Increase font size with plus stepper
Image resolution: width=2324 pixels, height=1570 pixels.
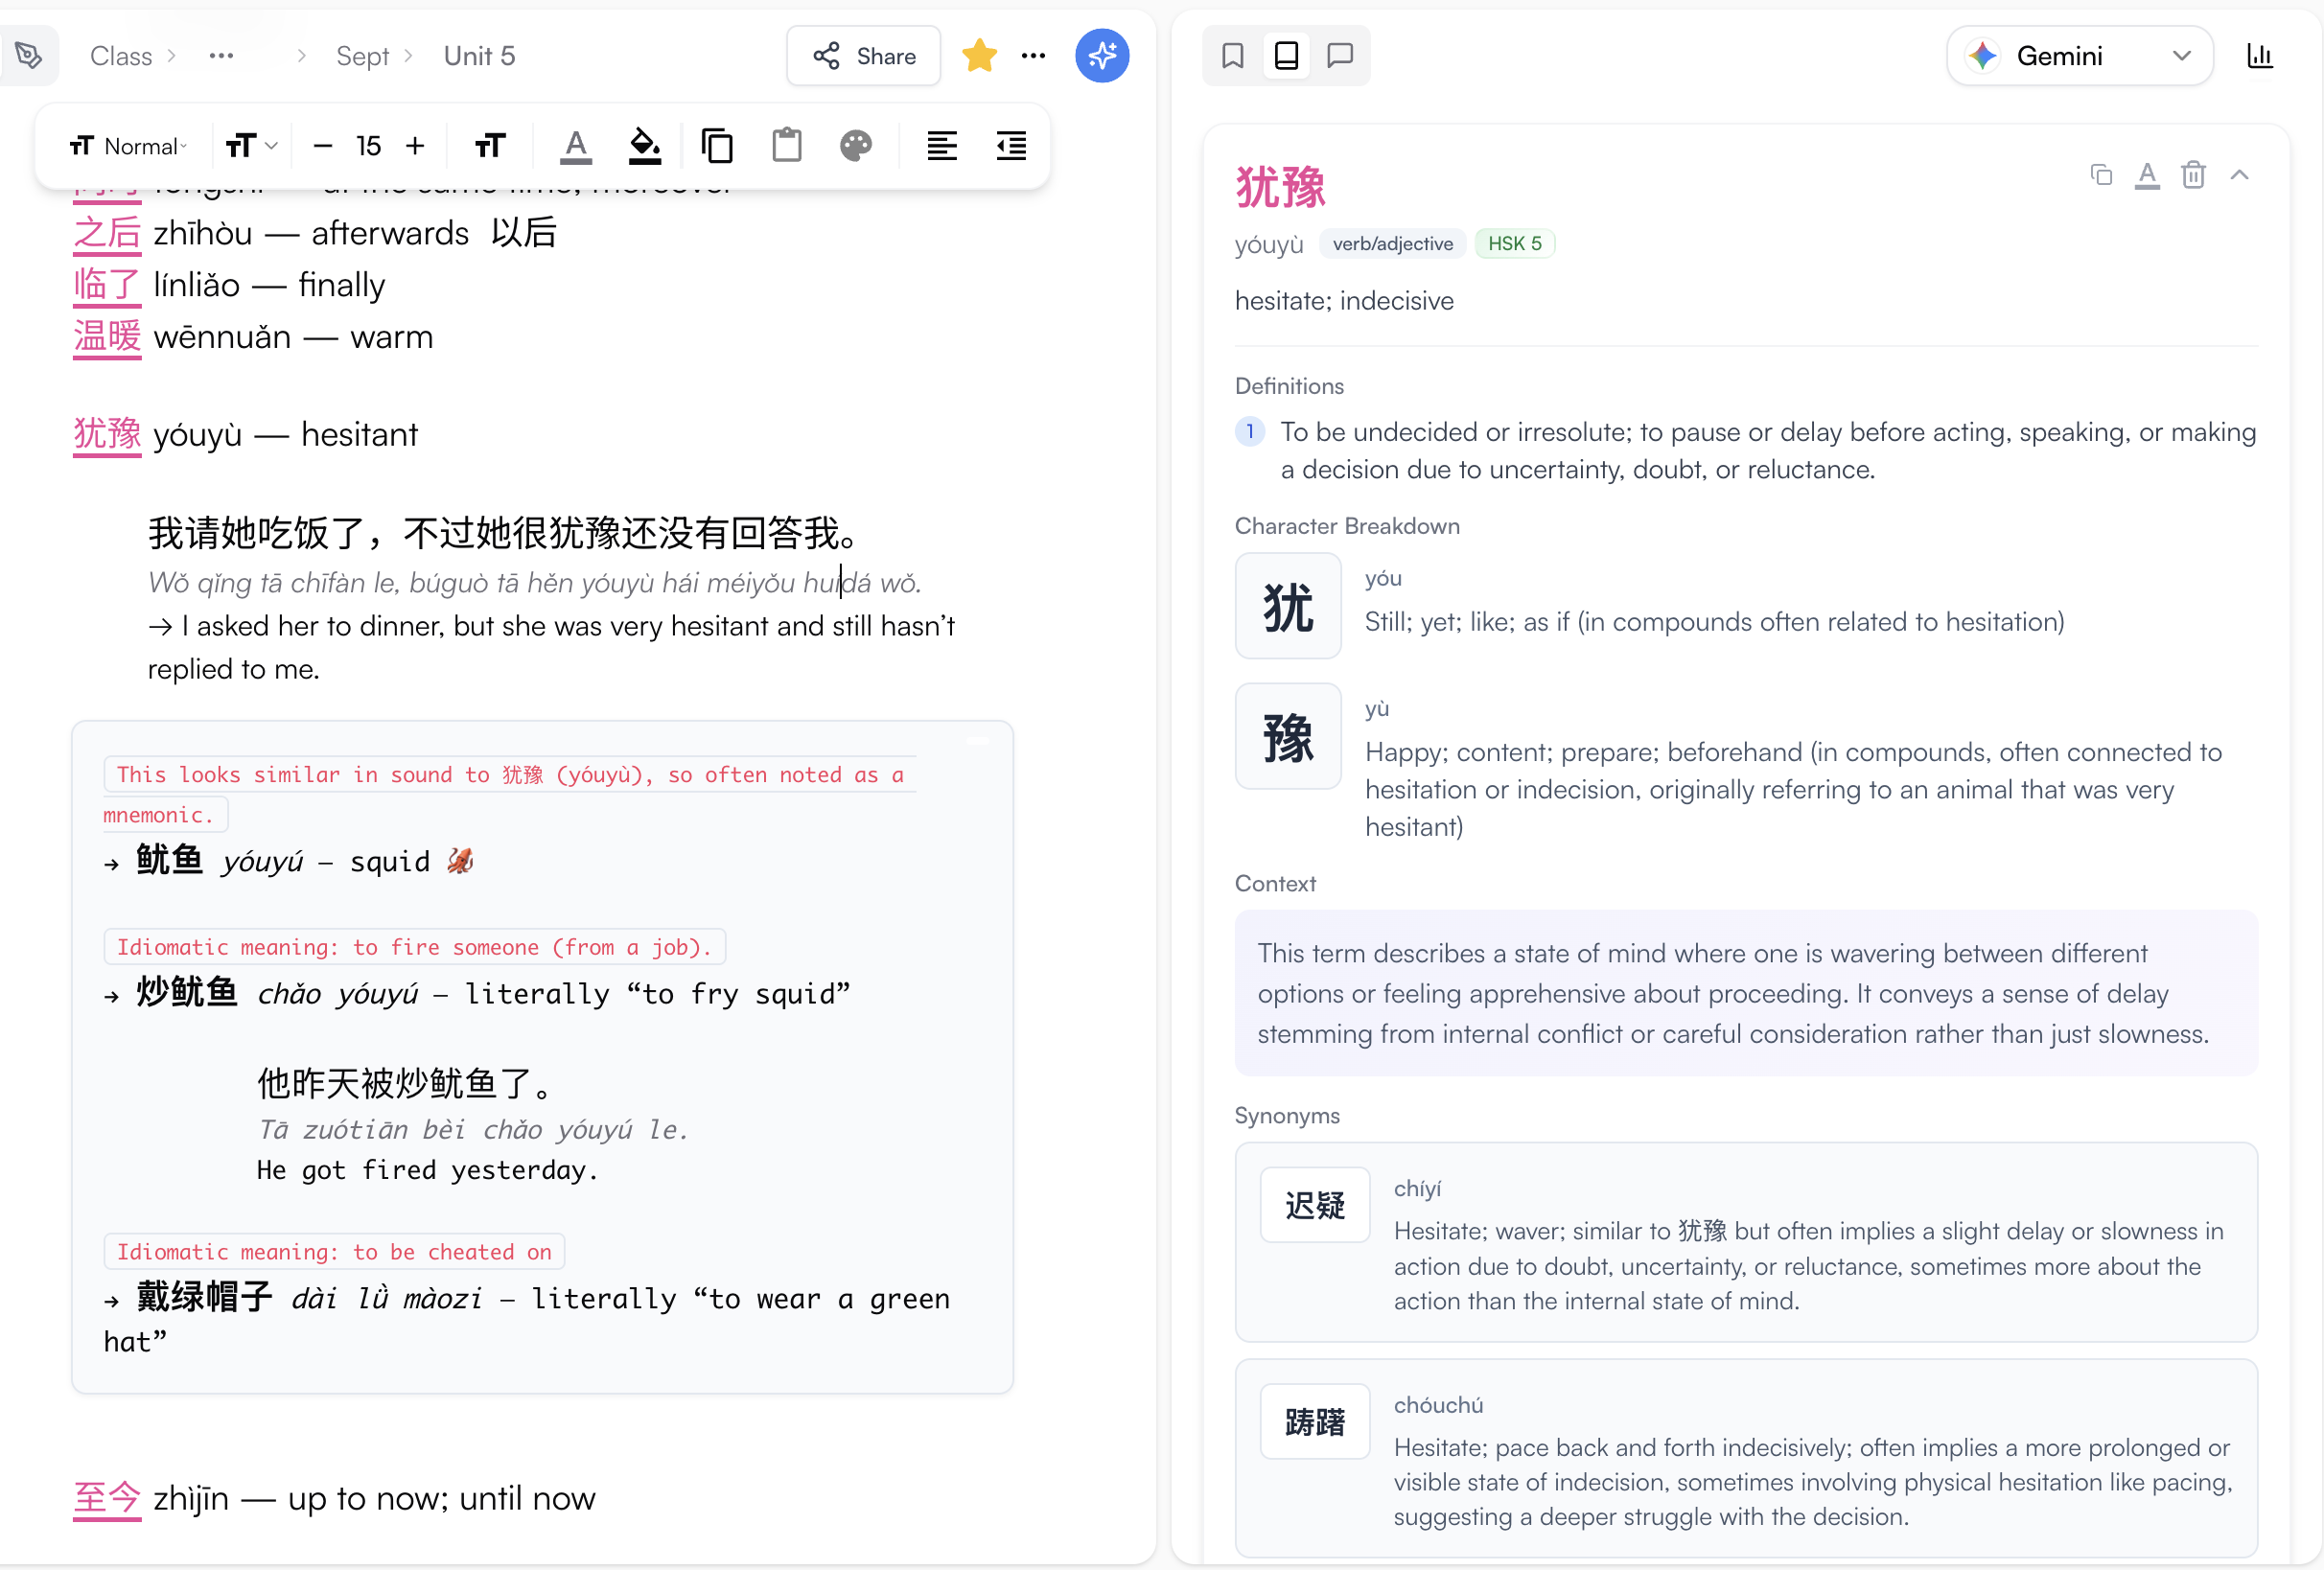(415, 145)
